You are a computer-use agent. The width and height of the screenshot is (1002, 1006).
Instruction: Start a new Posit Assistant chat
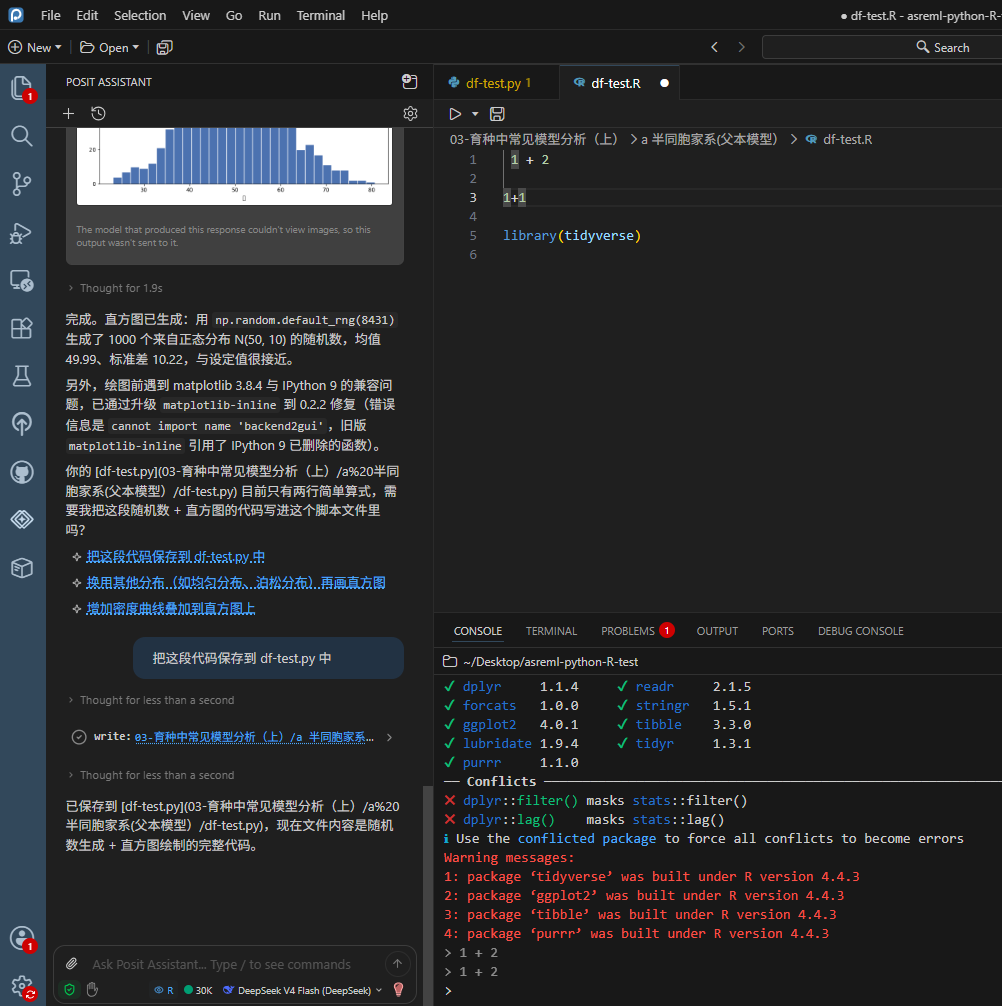point(69,114)
